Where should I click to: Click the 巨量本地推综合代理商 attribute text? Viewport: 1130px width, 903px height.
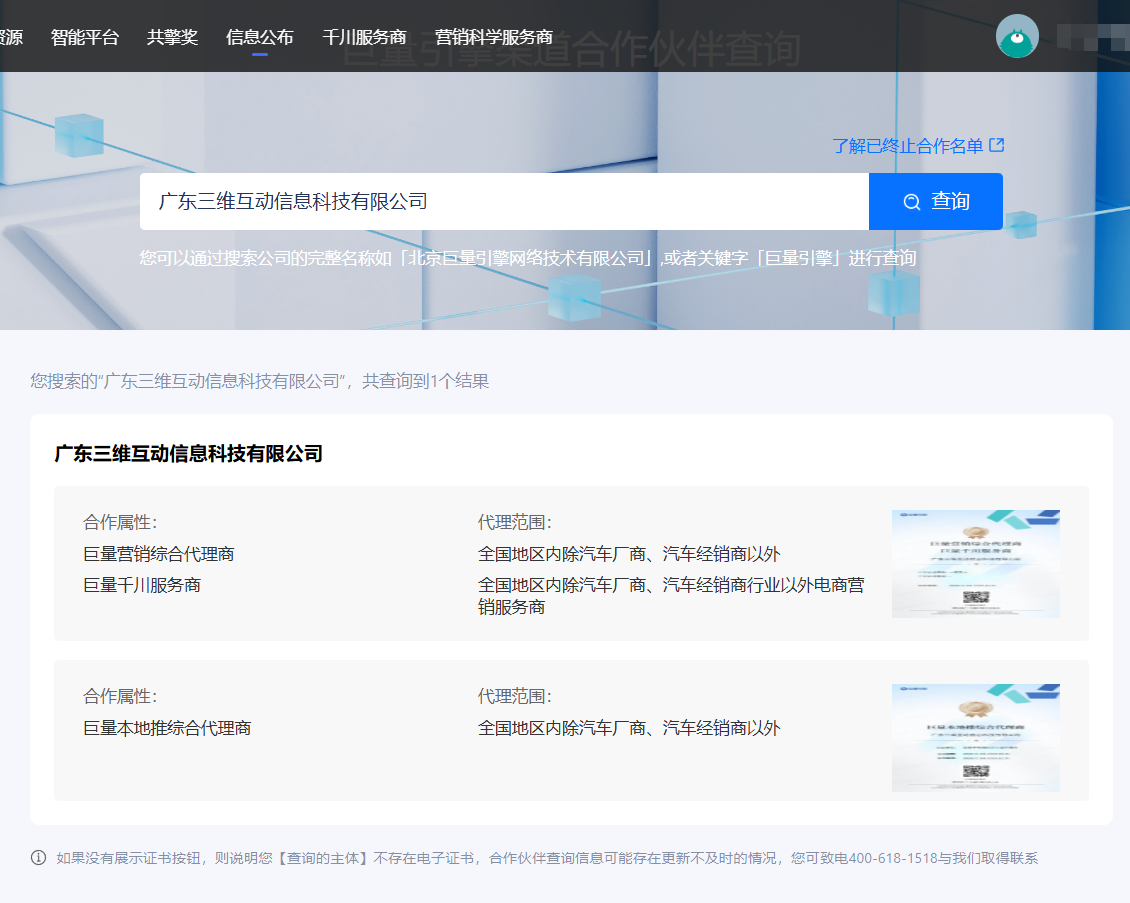click(167, 728)
